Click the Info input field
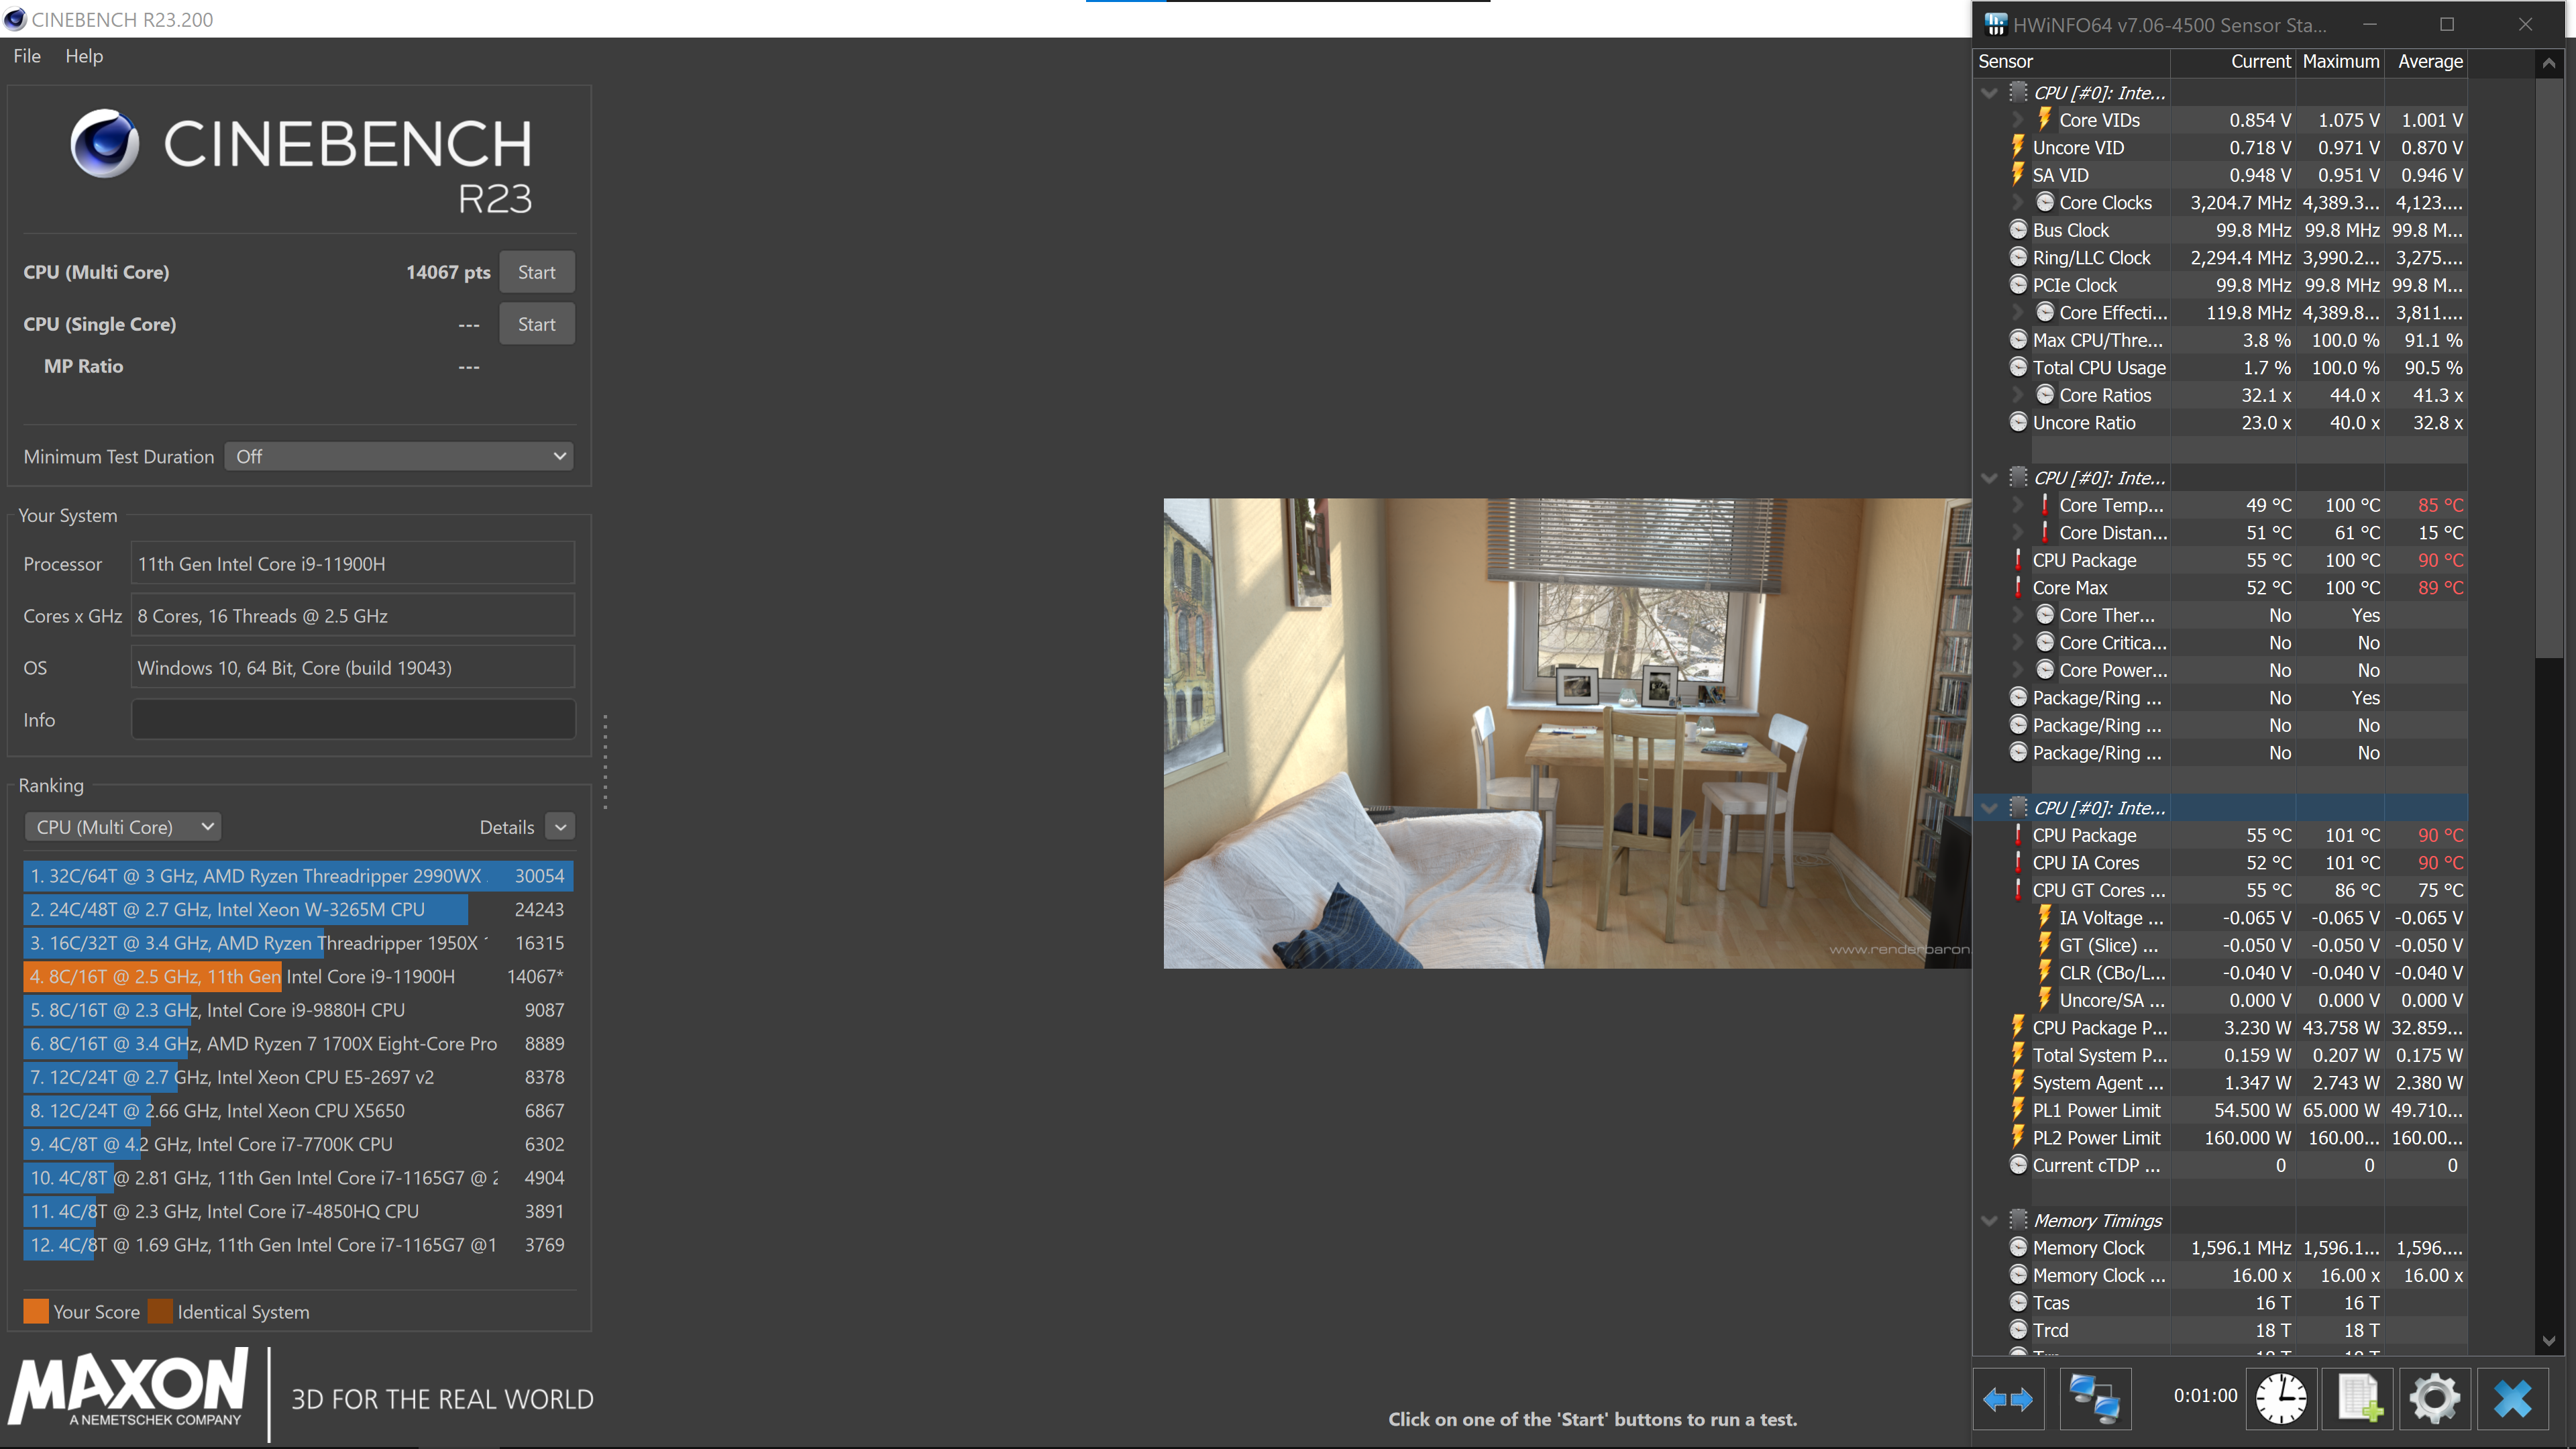The image size is (2576, 1449). (353, 720)
